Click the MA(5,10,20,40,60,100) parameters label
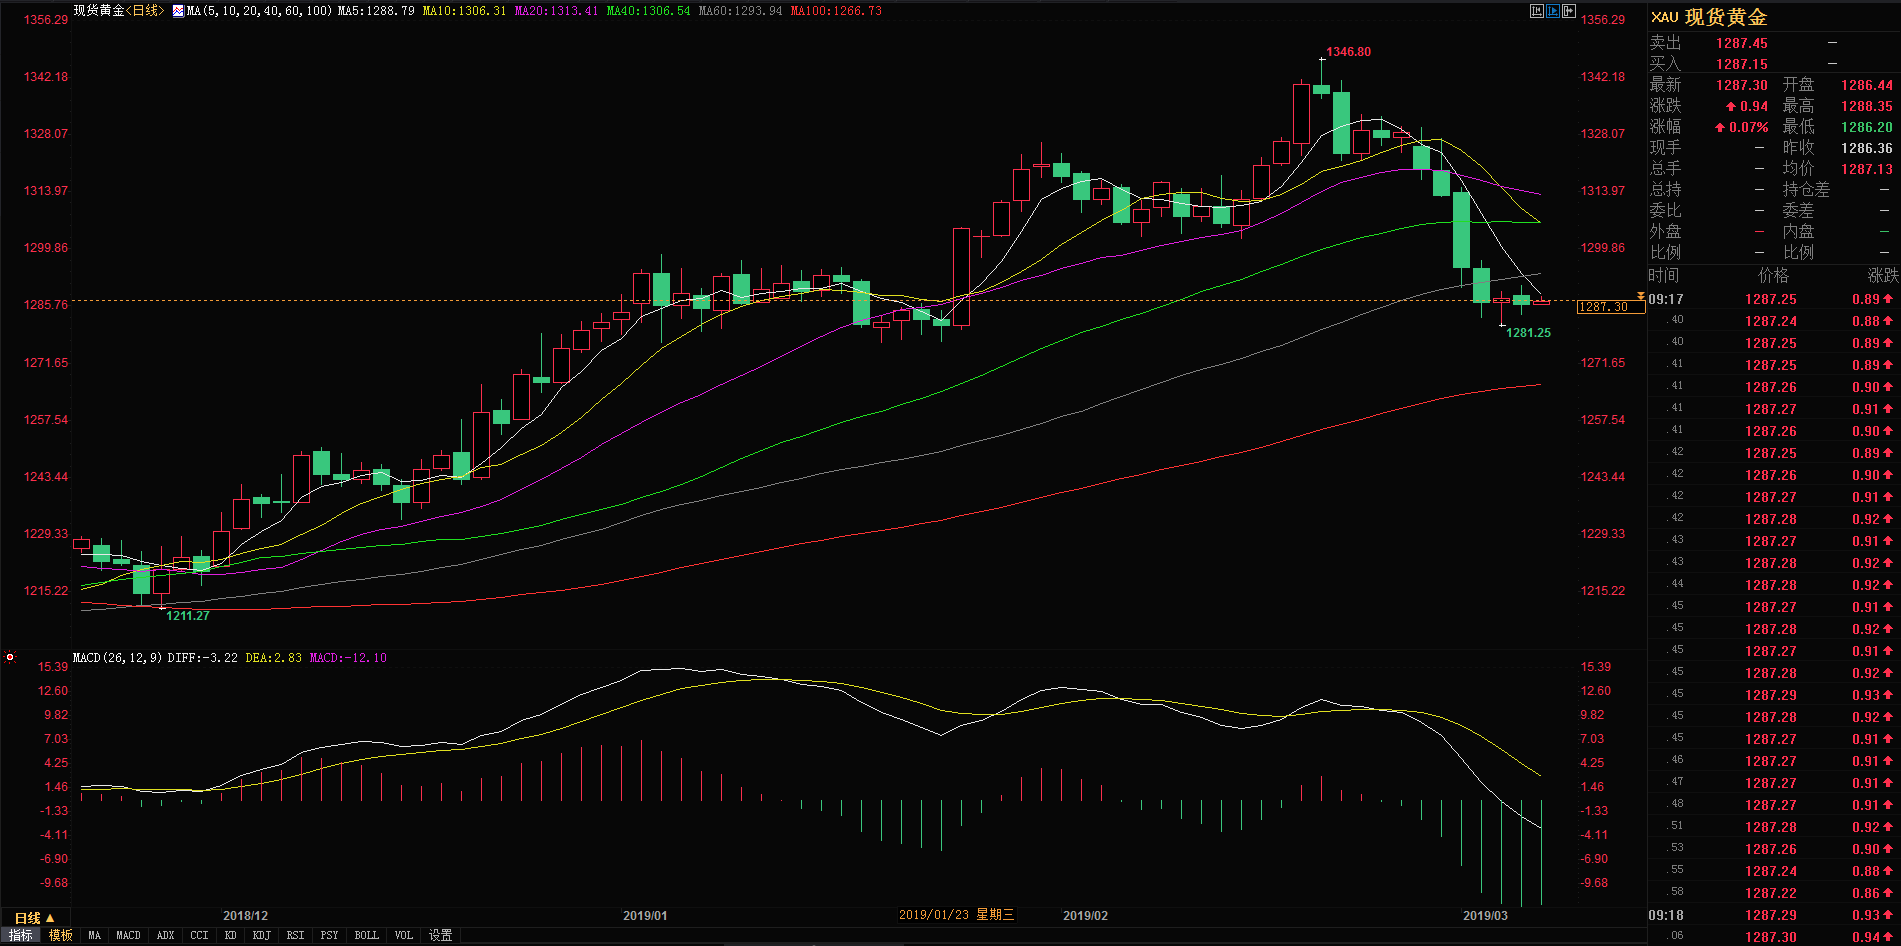Viewport: 1901px width, 946px height. click(x=260, y=11)
